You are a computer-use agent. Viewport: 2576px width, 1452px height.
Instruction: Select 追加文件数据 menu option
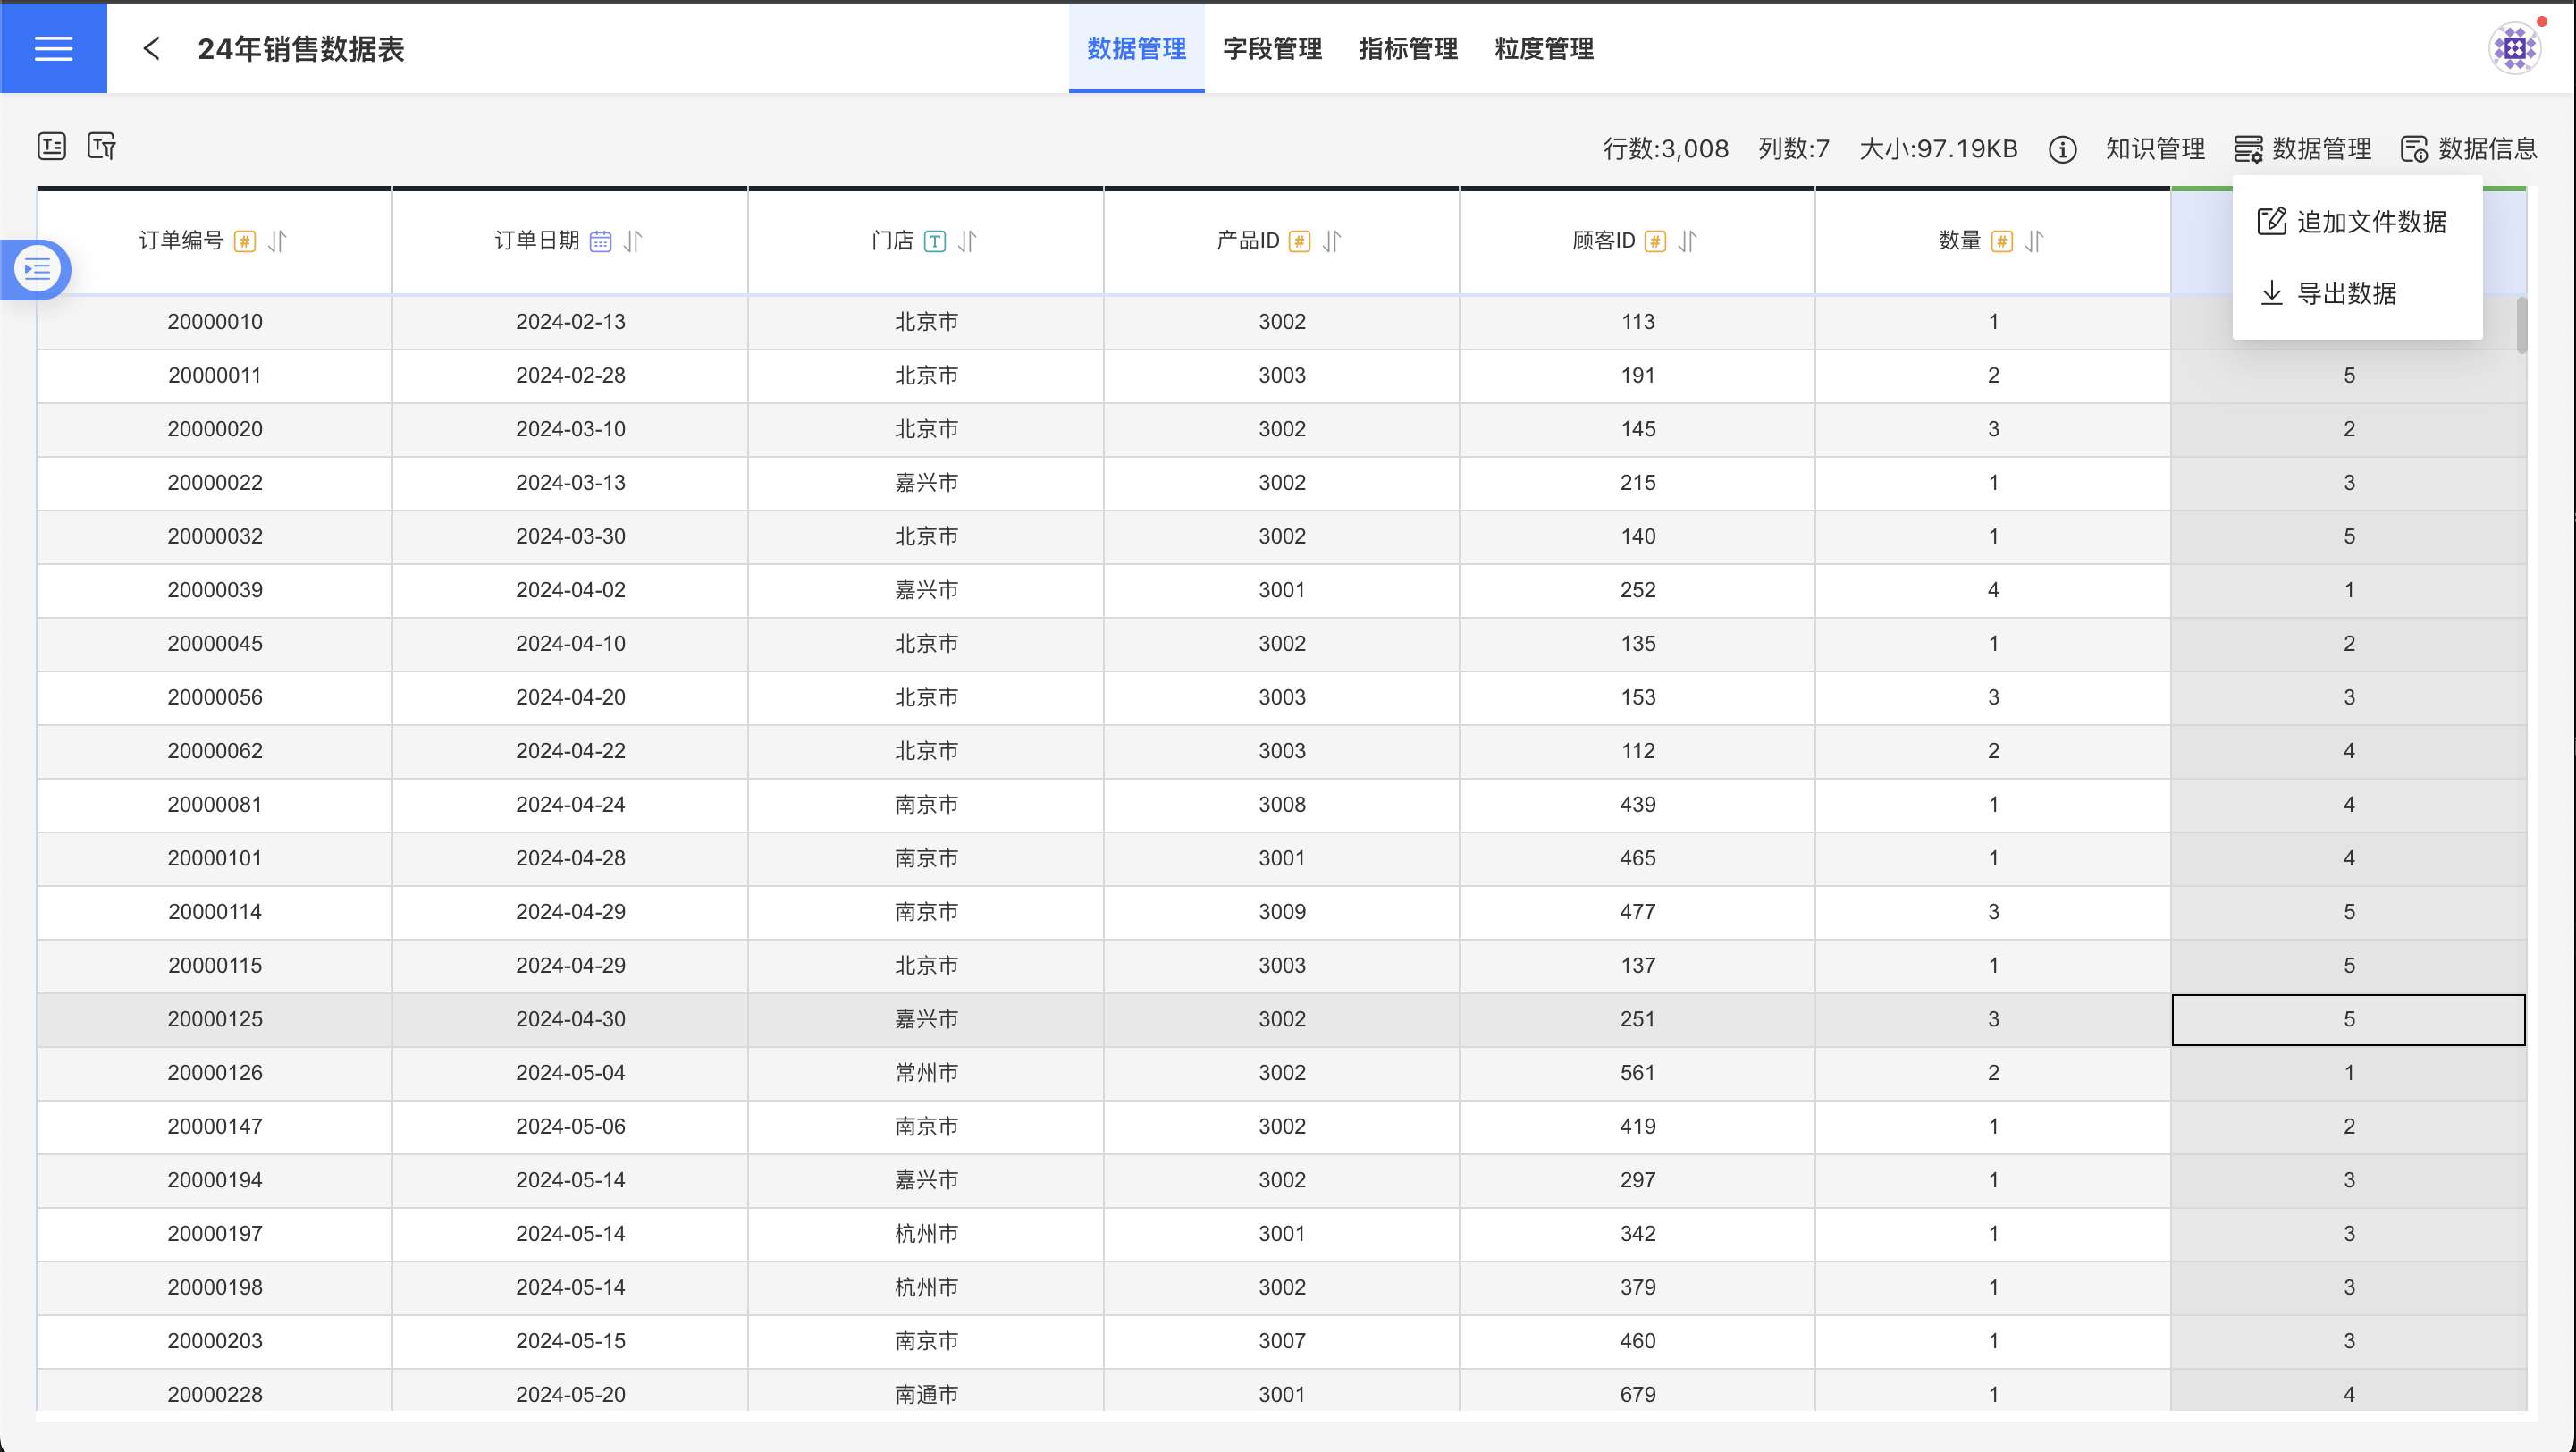coord(2352,222)
